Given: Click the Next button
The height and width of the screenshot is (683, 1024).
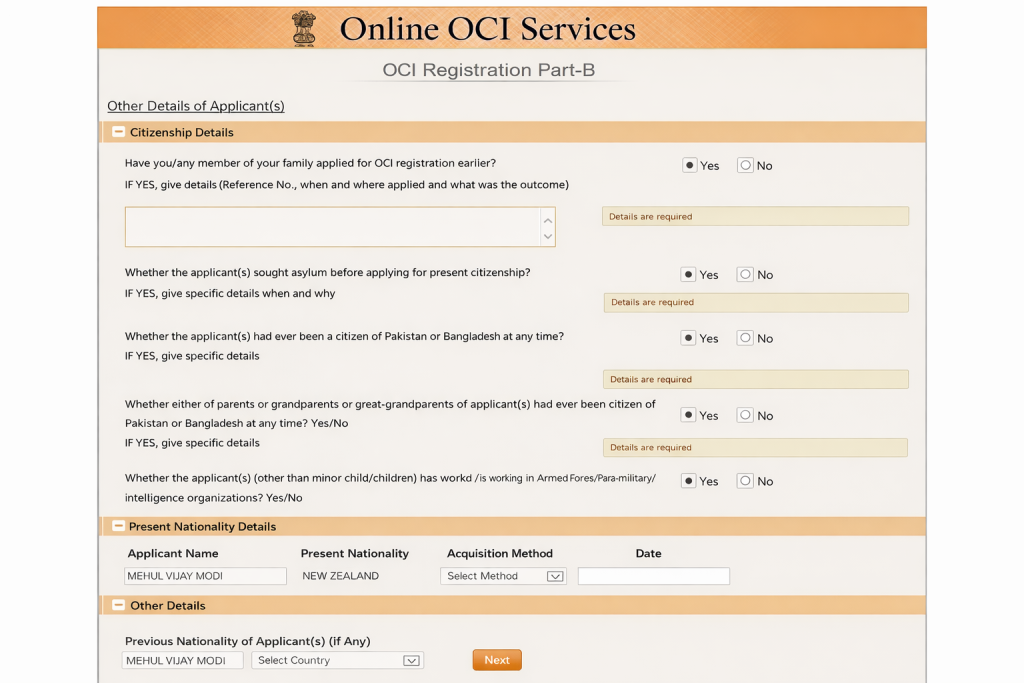Looking at the screenshot, I should (x=497, y=660).
